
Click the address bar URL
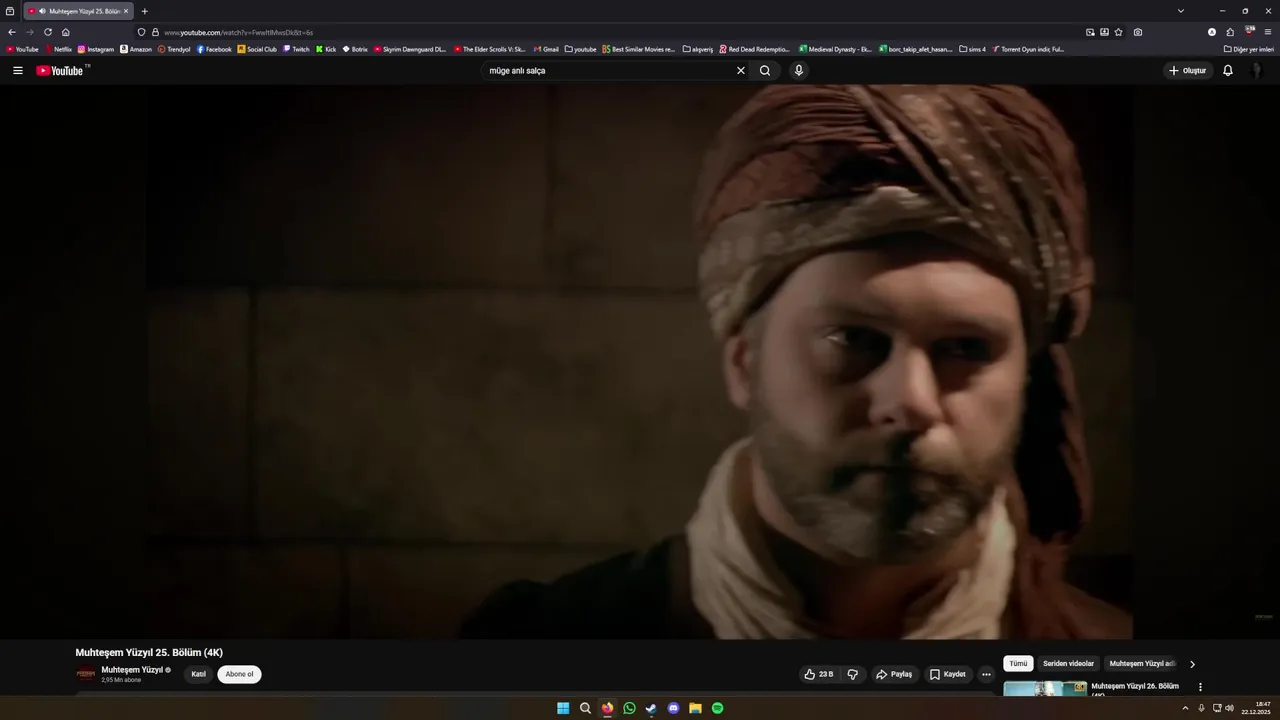(238, 32)
